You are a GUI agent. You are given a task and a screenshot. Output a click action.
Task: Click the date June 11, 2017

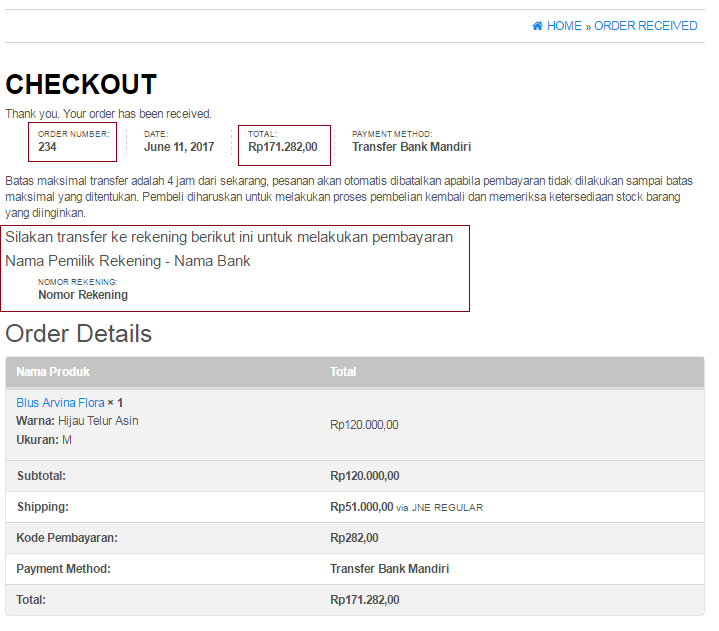click(x=179, y=147)
